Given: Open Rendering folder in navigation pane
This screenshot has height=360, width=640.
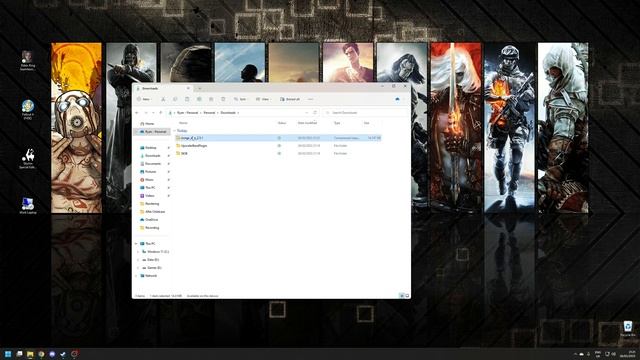Looking at the screenshot, I should click(150, 204).
